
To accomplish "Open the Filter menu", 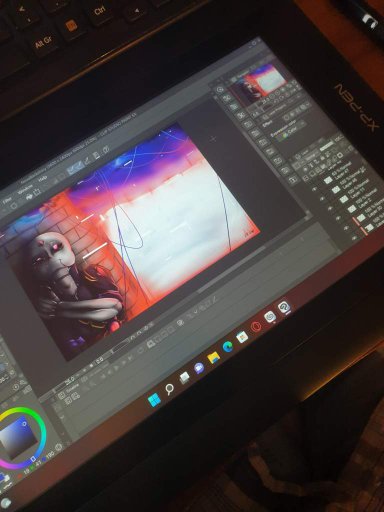I will click(6, 200).
